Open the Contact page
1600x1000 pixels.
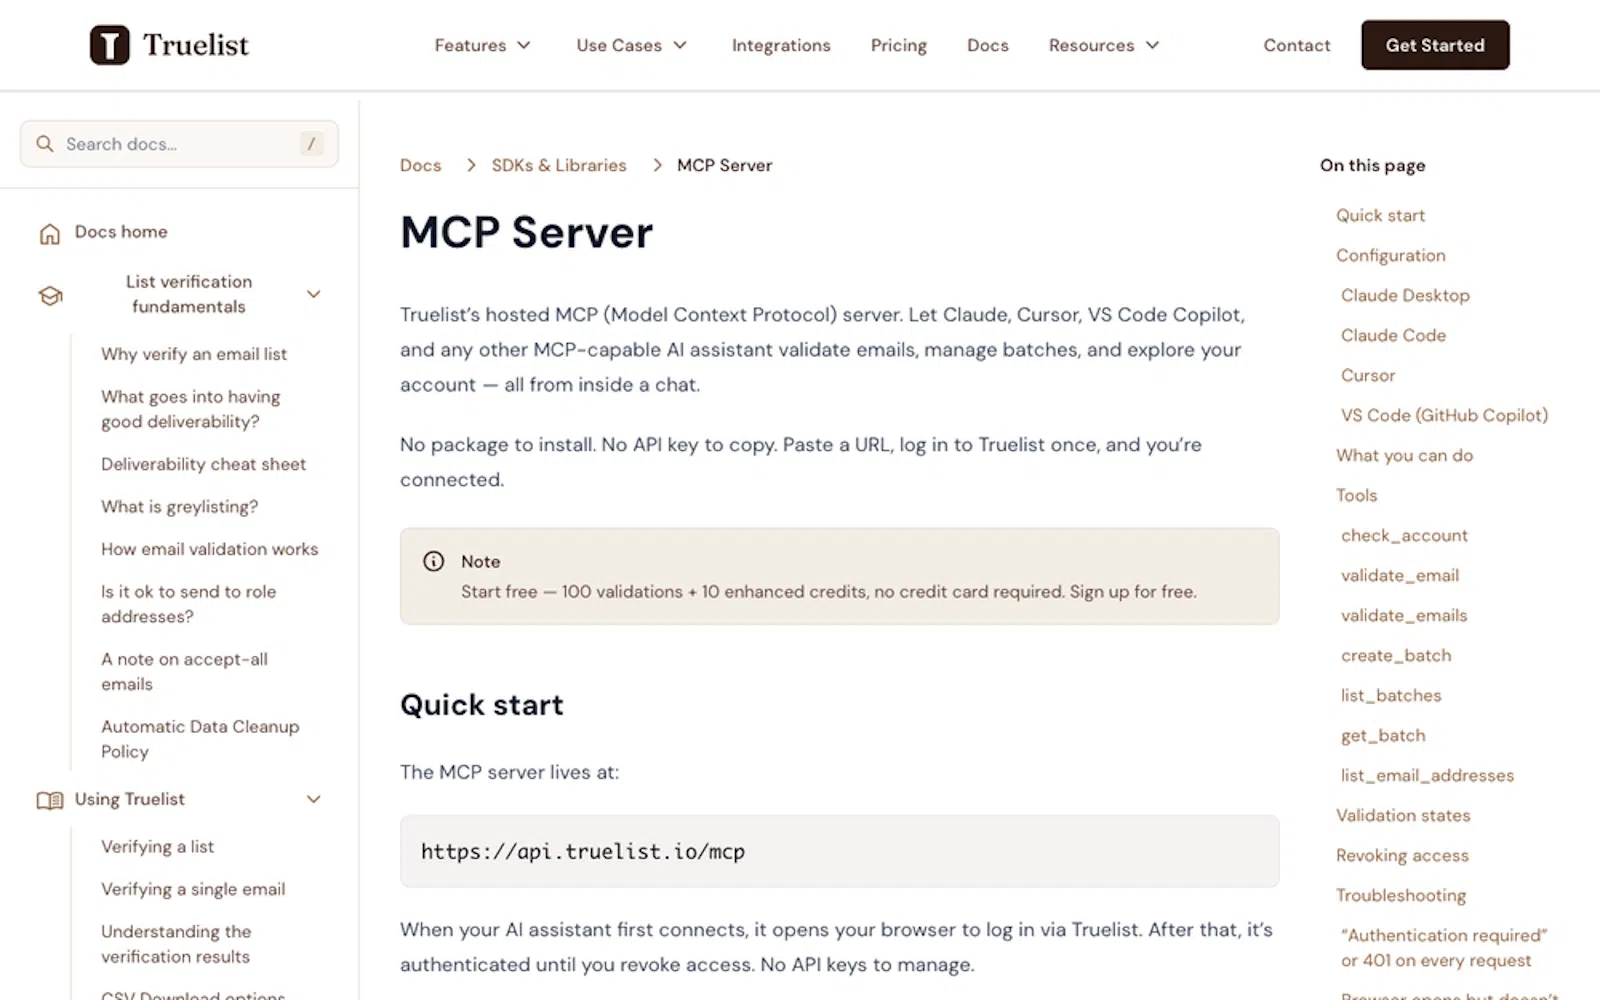pos(1296,45)
